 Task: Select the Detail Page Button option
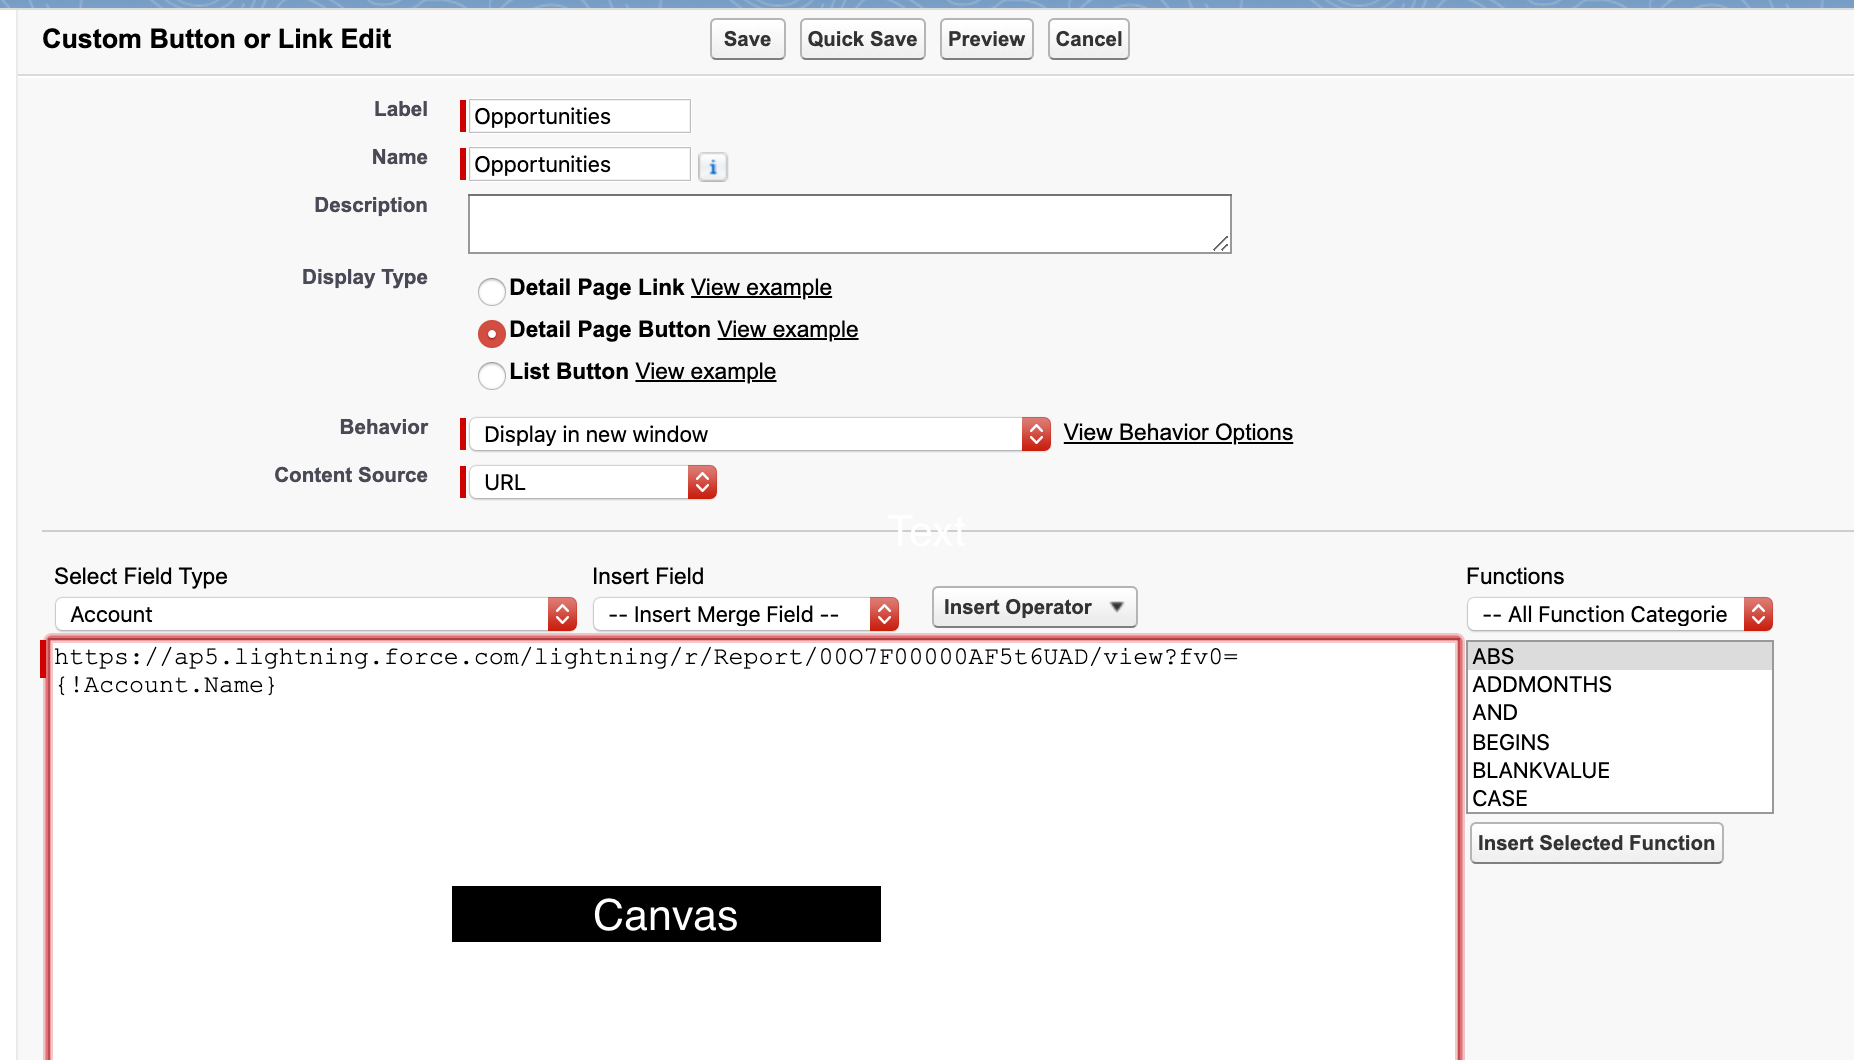[x=491, y=333]
